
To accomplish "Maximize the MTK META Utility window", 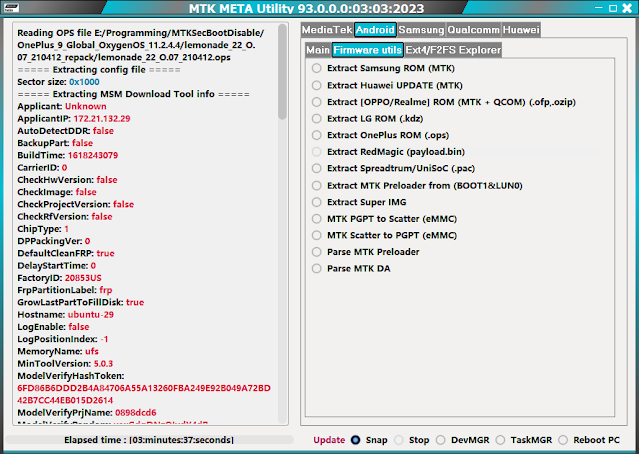I will coord(613,8).
